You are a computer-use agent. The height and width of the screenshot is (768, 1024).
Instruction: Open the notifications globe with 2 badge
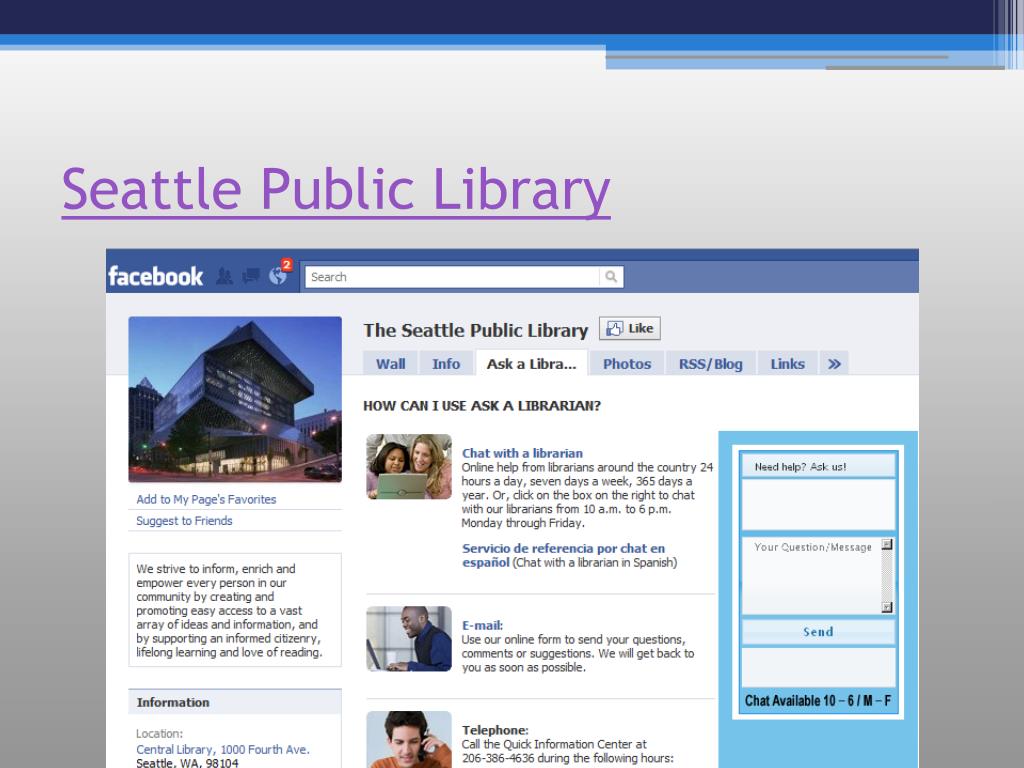pyautogui.click(x=279, y=274)
